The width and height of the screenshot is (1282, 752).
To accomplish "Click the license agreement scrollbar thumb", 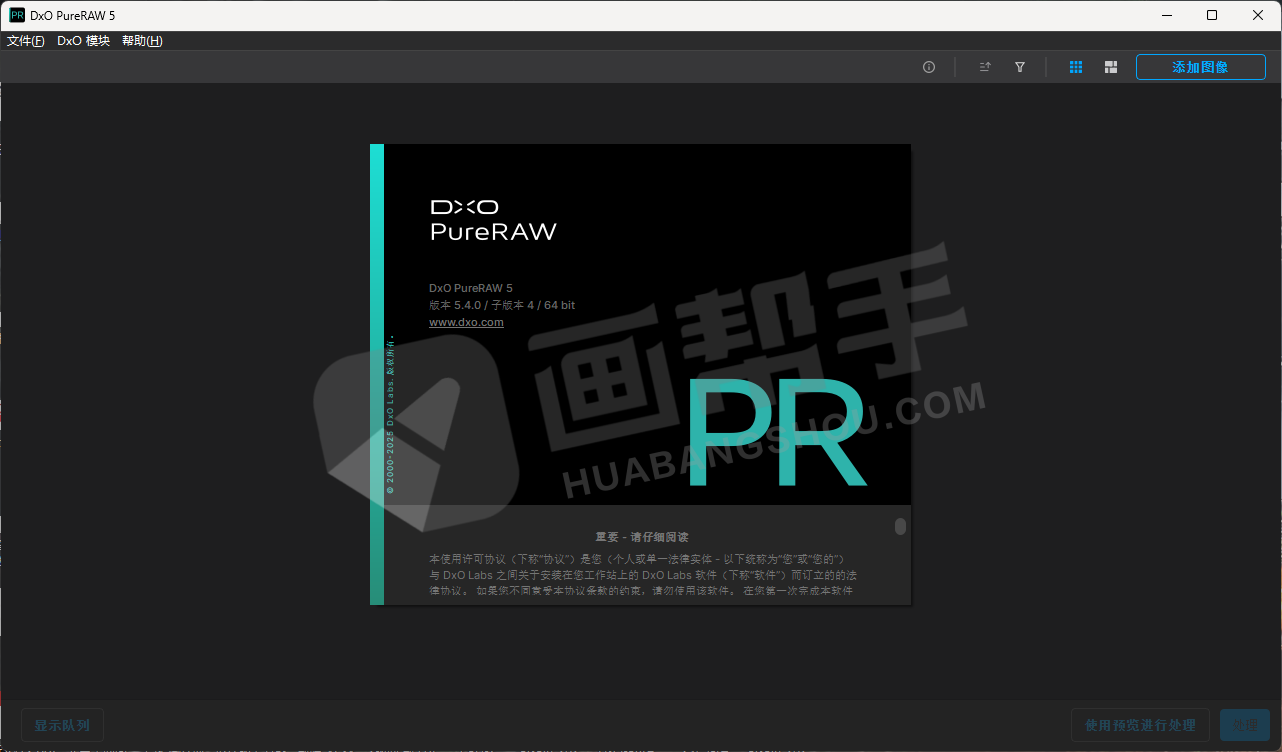I will [x=900, y=526].
